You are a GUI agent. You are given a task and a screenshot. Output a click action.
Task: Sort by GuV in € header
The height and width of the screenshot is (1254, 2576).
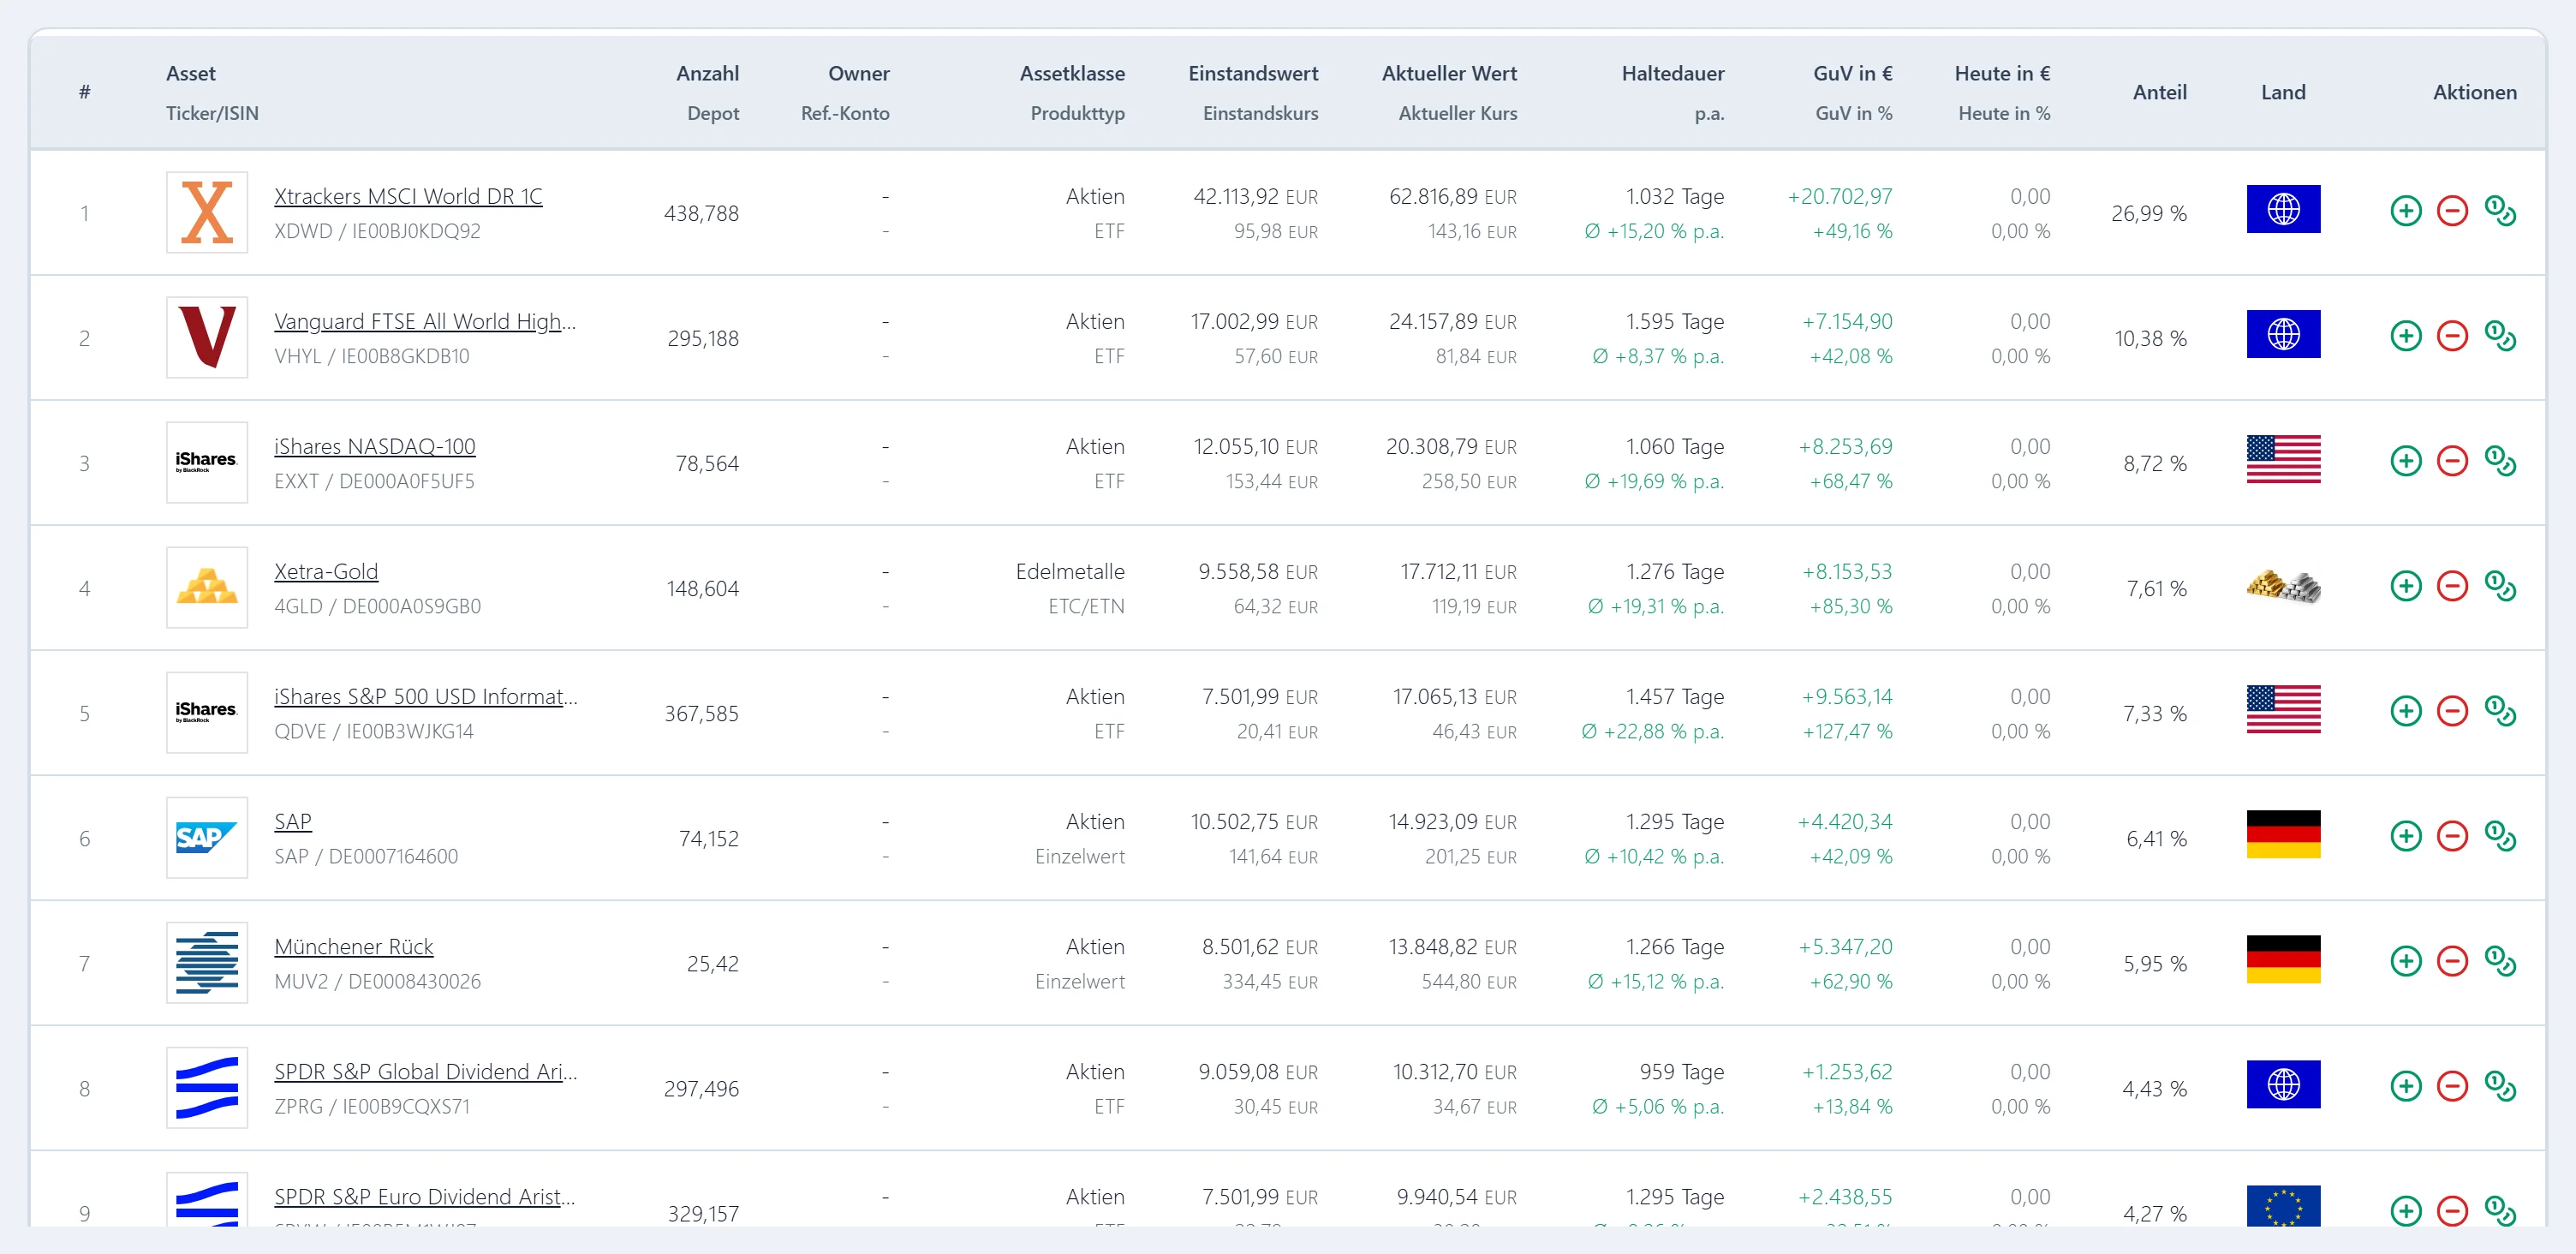coord(1852,73)
